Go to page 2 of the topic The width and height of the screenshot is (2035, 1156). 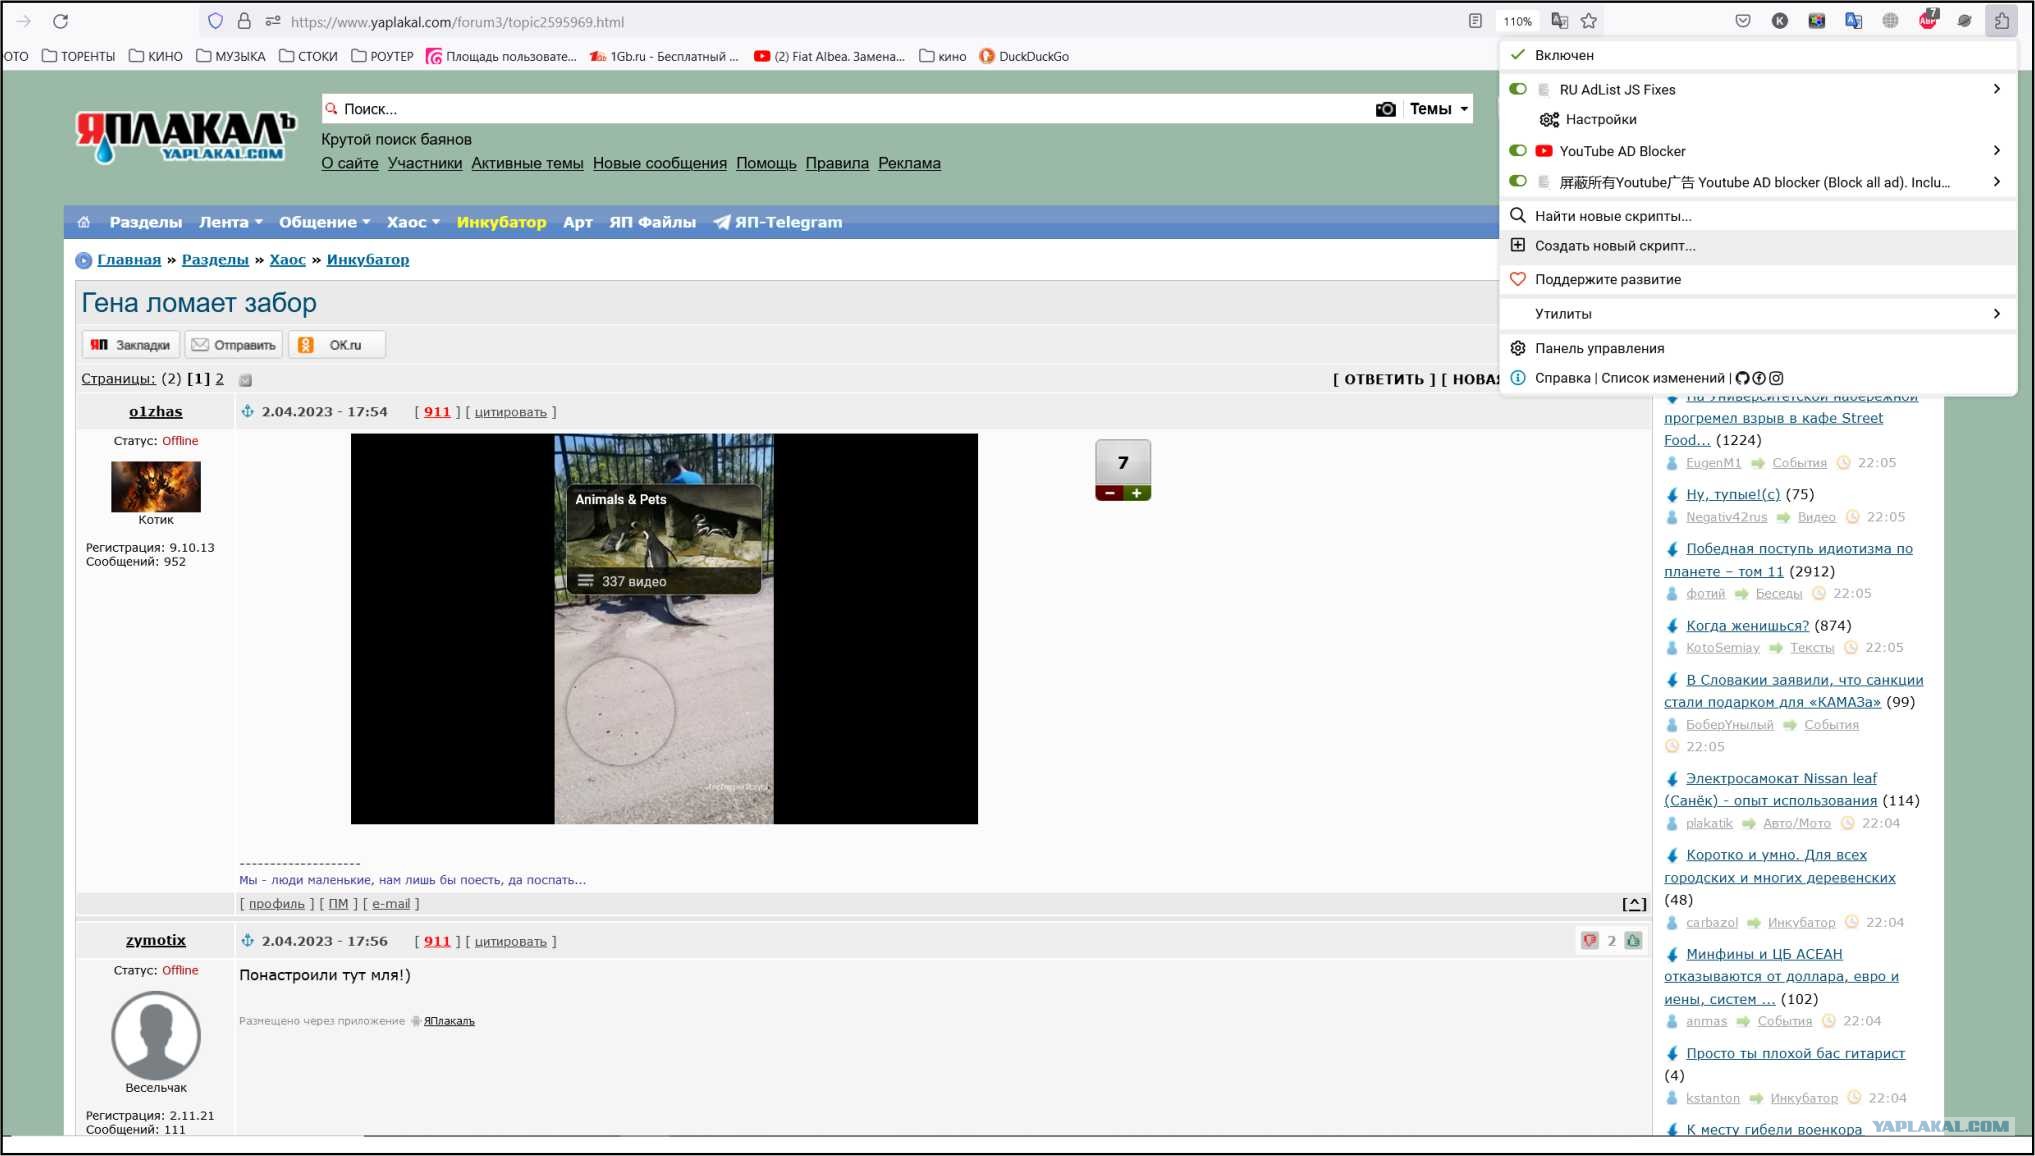click(x=220, y=379)
